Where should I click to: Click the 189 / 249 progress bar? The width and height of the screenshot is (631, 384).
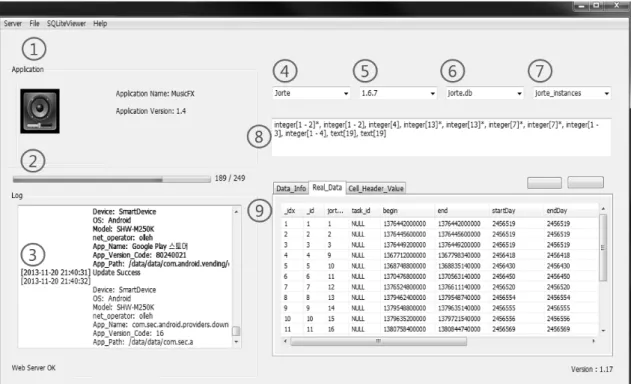(111, 179)
